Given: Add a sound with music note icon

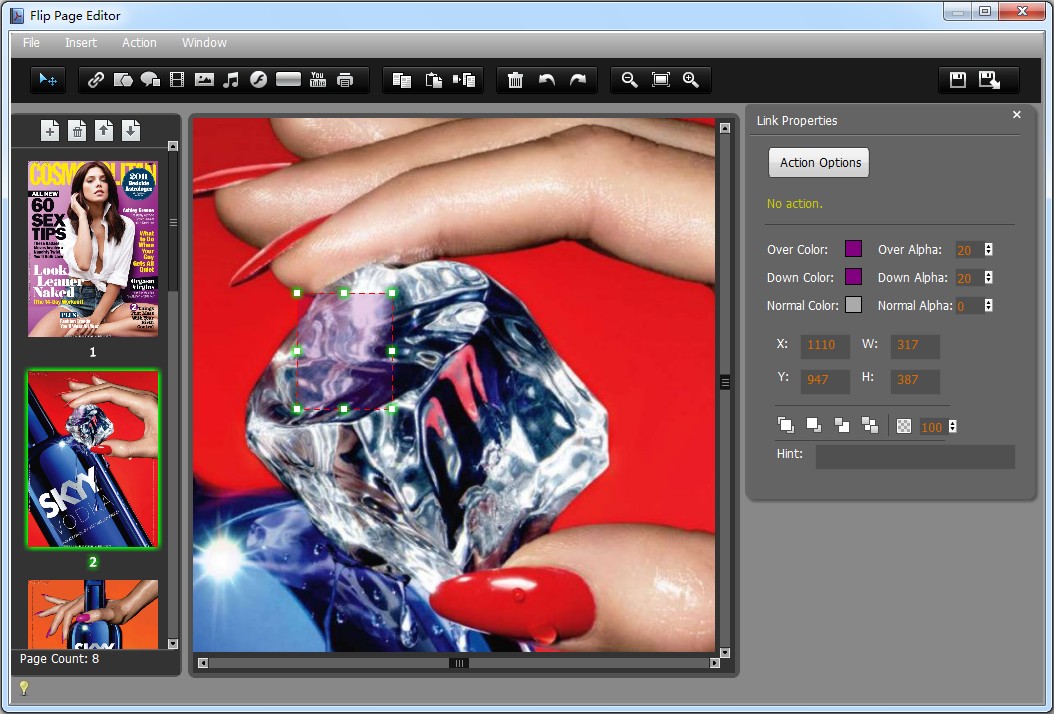Looking at the screenshot, I should 231,80.
